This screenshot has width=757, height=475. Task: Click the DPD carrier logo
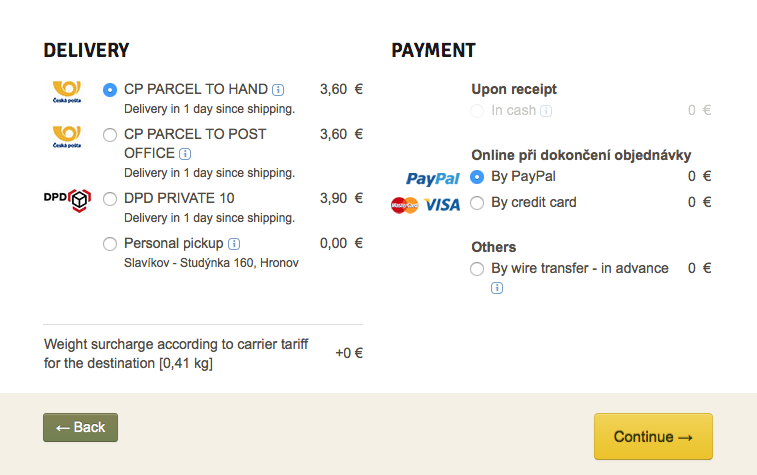tap(68, 199)
